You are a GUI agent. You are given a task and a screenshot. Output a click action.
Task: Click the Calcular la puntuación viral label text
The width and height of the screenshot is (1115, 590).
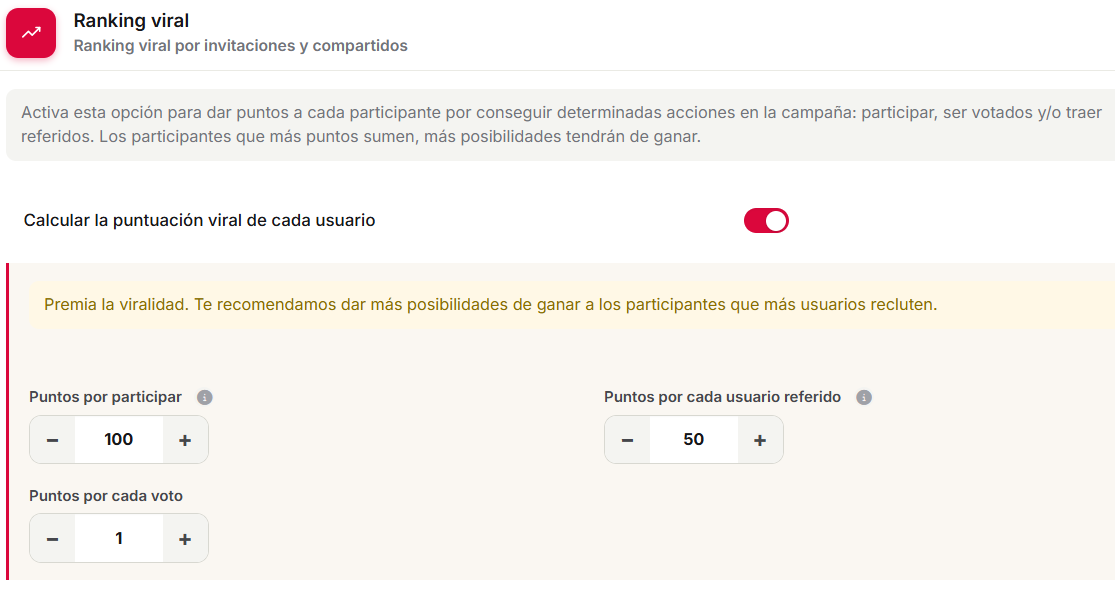[x=199, y=220]
